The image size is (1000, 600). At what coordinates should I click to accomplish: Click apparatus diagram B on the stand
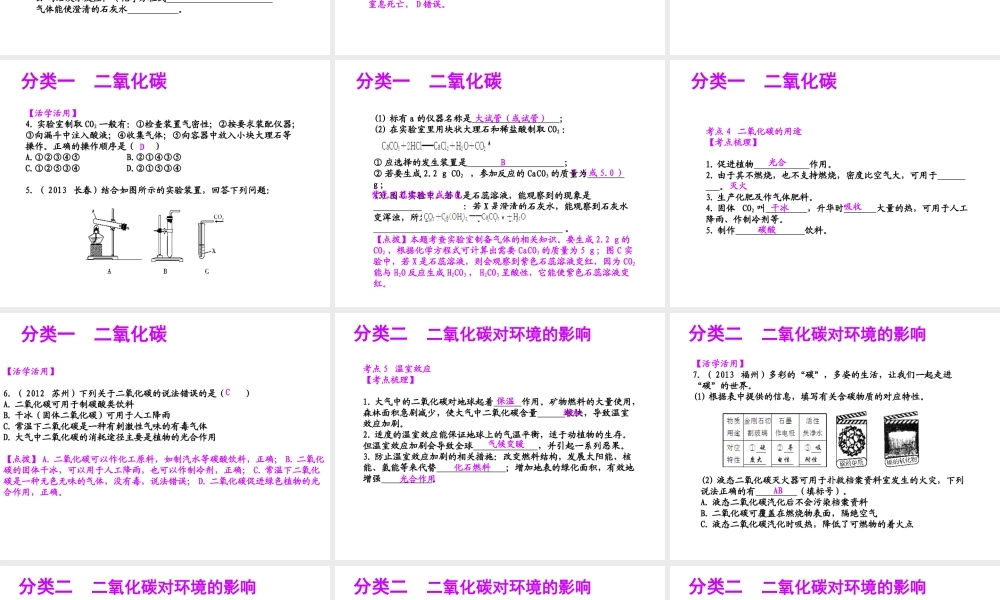(165, 236)
